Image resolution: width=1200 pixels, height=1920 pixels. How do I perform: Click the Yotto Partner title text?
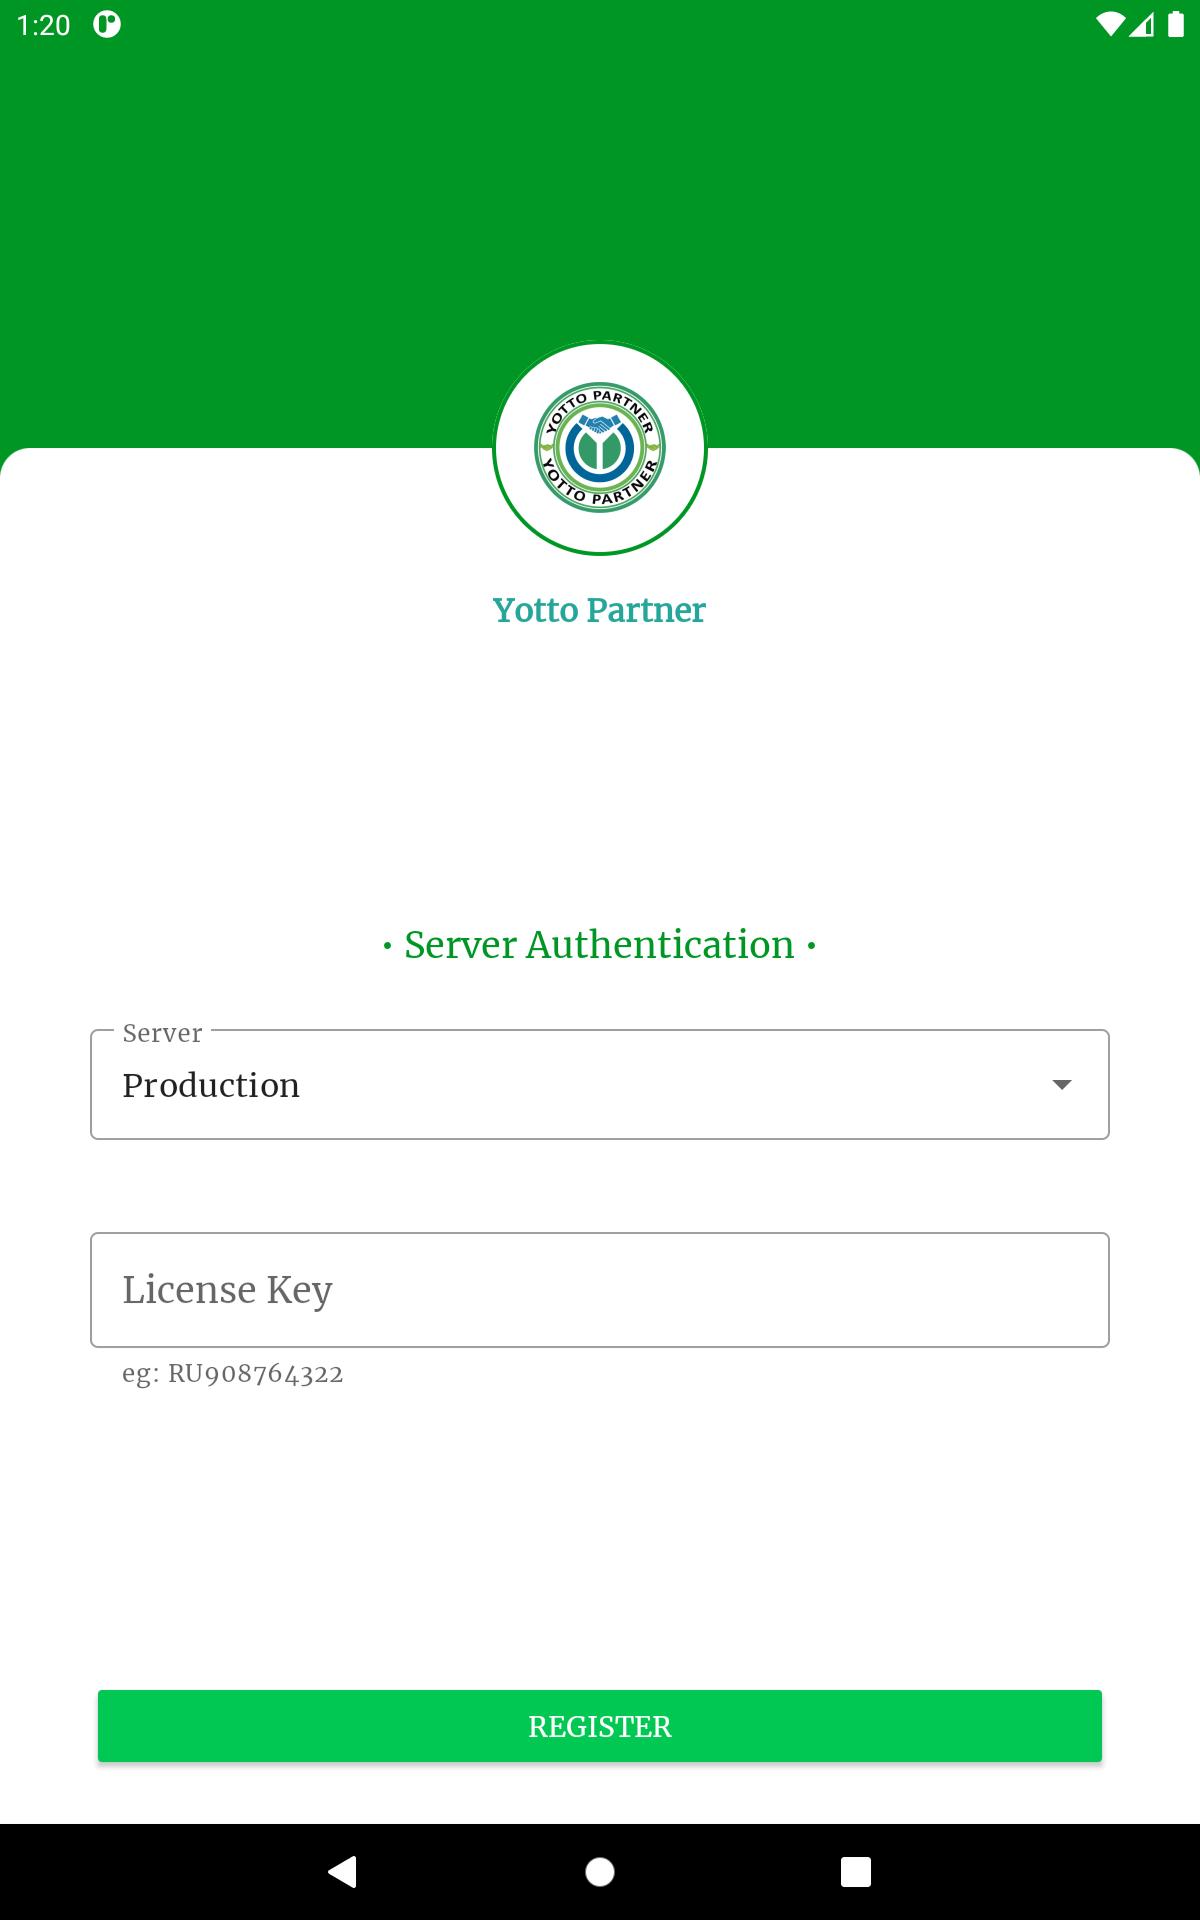click(599, 610)
